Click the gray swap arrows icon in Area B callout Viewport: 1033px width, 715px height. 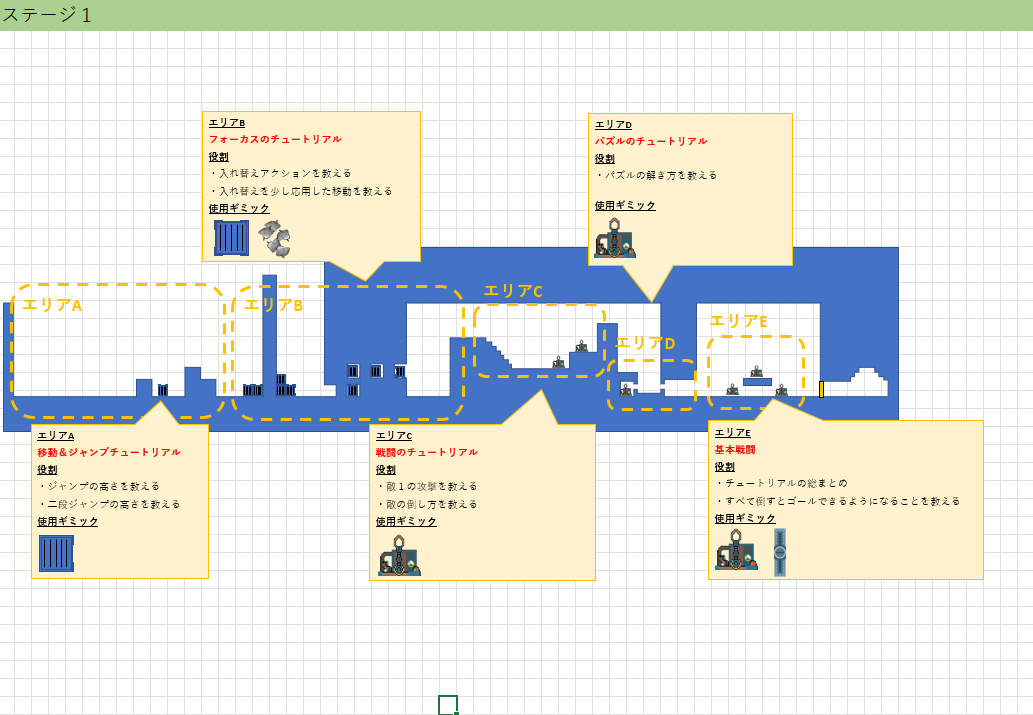coord(274,238)
